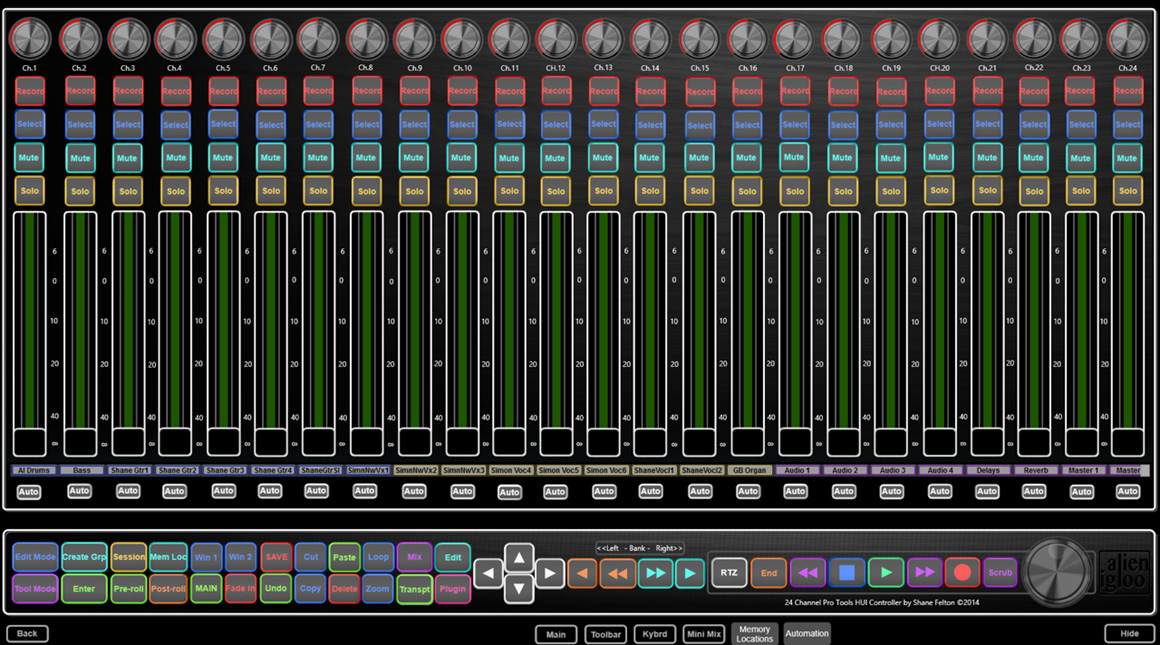Open the Memory Locations tab
Screen dimensions: 1160x645
(x=755, y=634)
